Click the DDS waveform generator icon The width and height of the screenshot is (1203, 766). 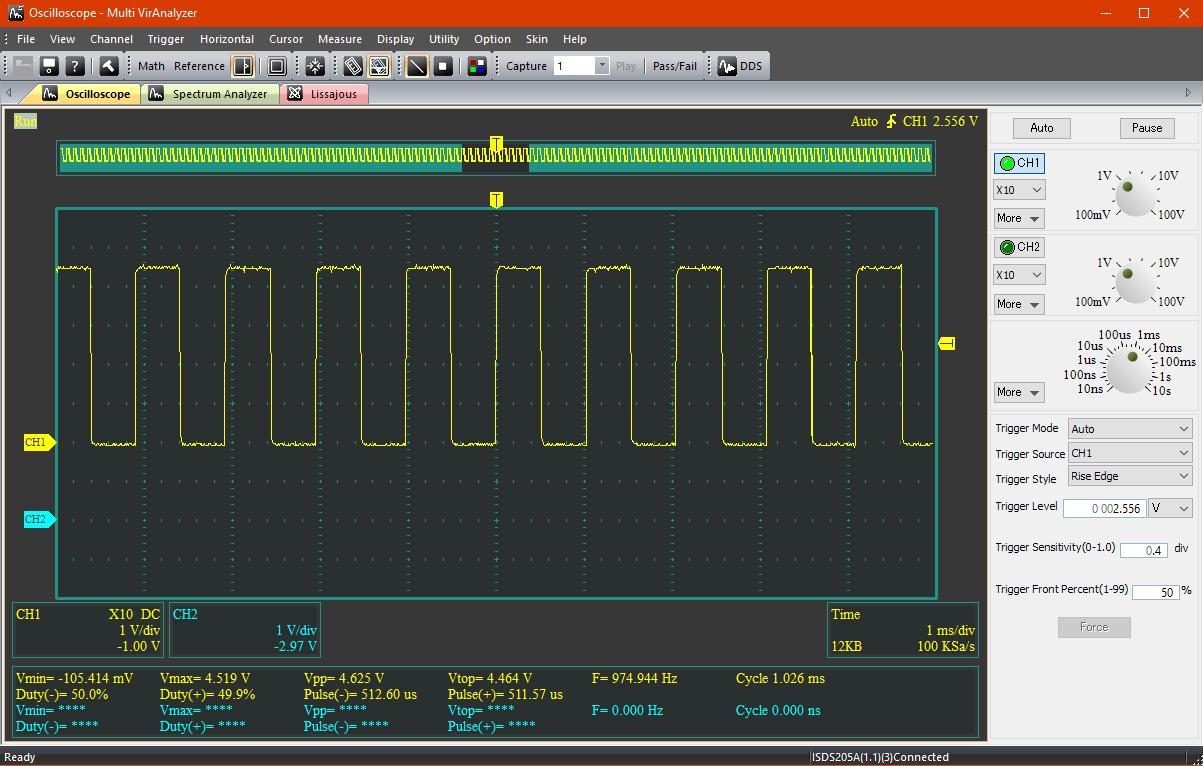point(727,66)
